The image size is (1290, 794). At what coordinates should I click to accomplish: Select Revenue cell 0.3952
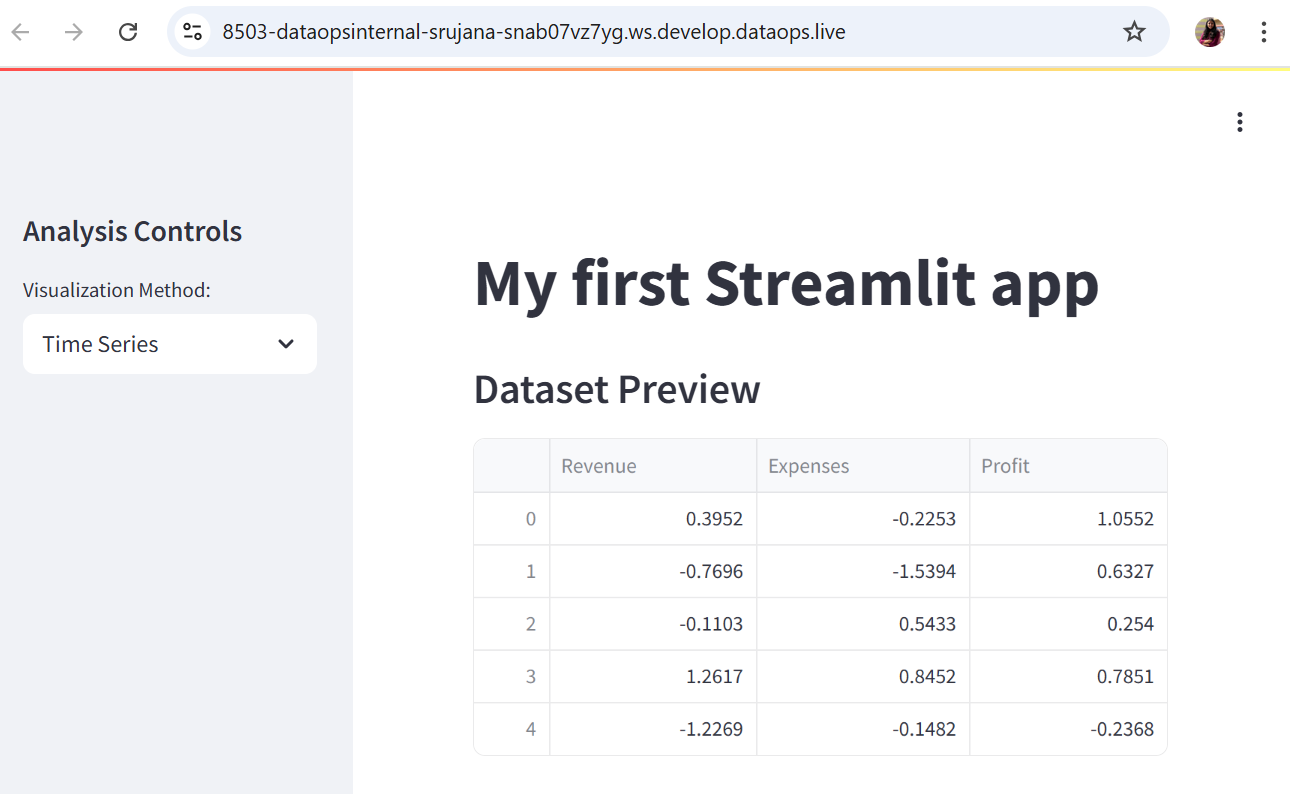[653, 519]
